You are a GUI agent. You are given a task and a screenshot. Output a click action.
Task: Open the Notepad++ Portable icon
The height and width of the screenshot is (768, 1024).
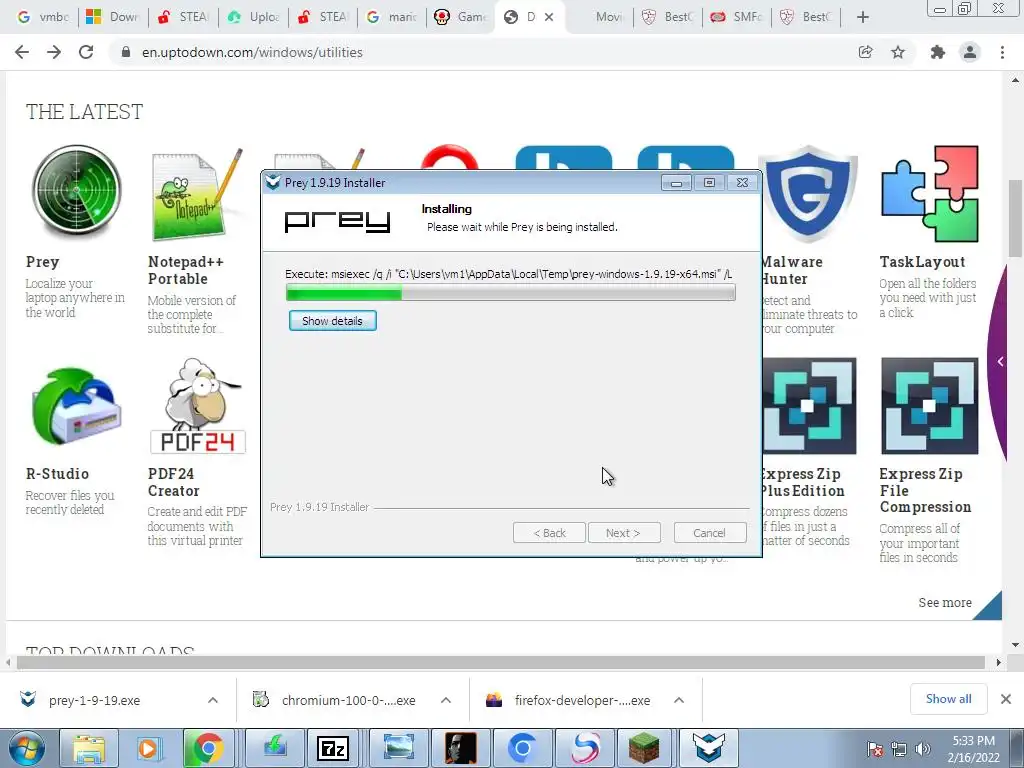tap(197, 195)
